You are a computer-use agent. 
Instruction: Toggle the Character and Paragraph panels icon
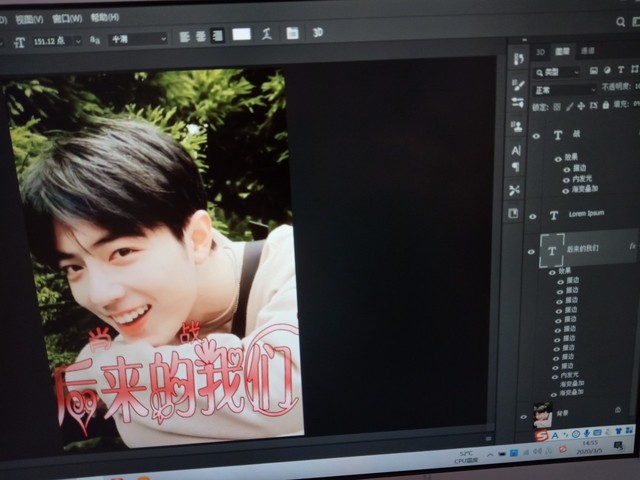click(292, 33)
